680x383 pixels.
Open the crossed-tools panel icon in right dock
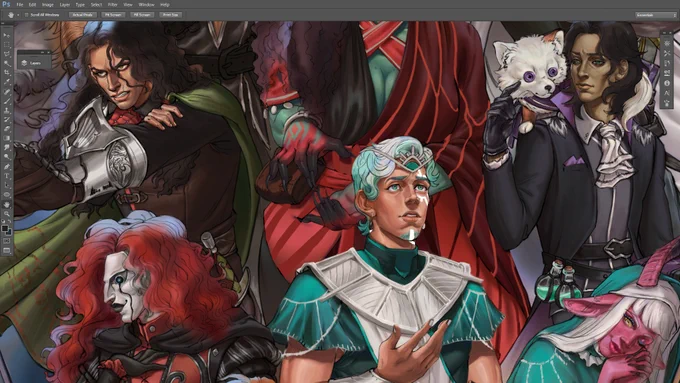[x=667, y=53]
